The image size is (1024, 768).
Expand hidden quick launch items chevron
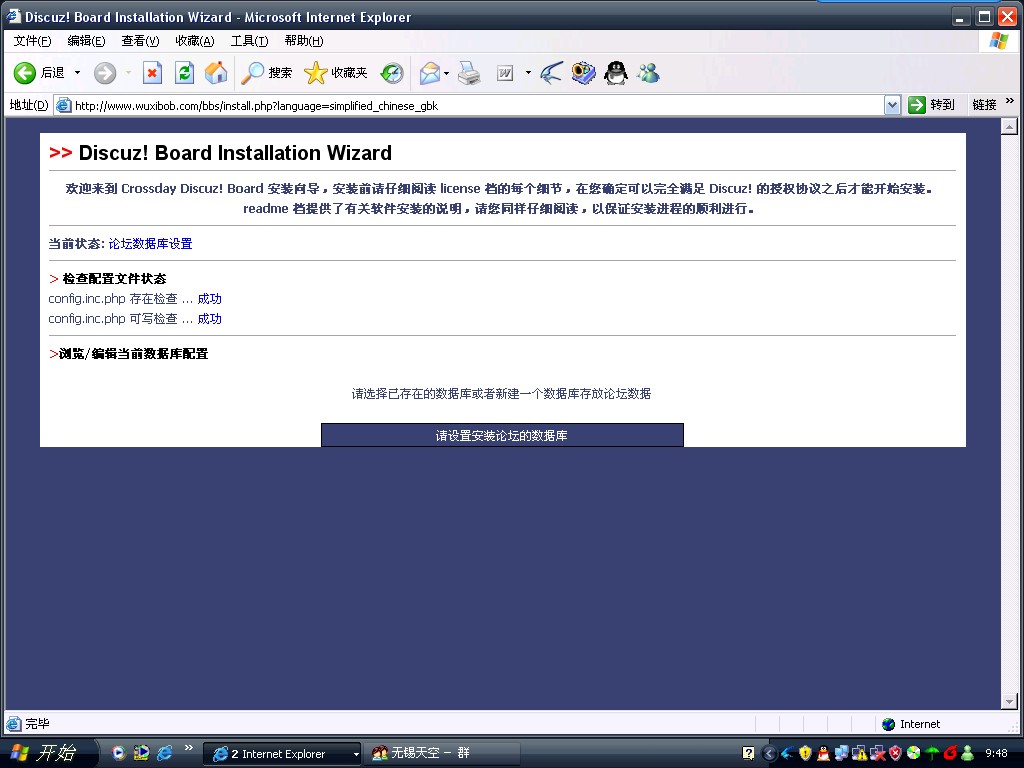click(x=189, y=747)
